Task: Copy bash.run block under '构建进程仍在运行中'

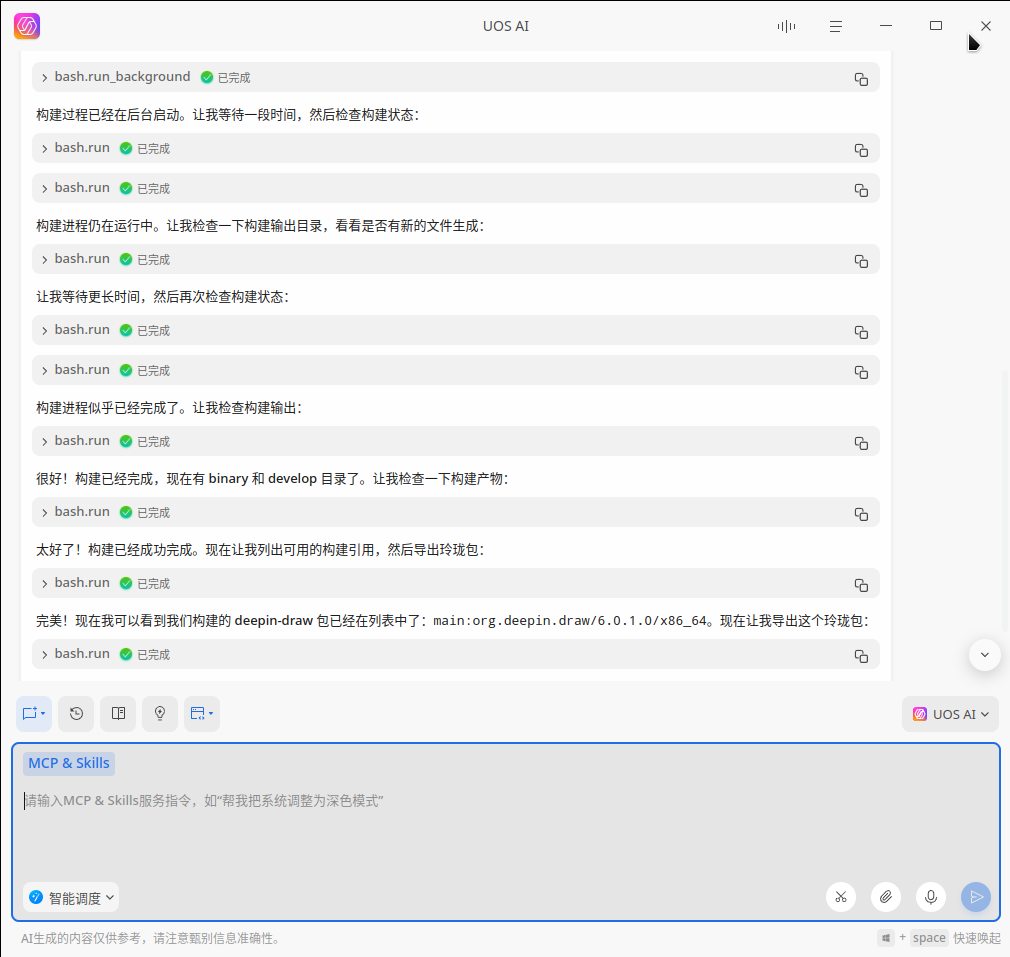Action: (861, 261)
